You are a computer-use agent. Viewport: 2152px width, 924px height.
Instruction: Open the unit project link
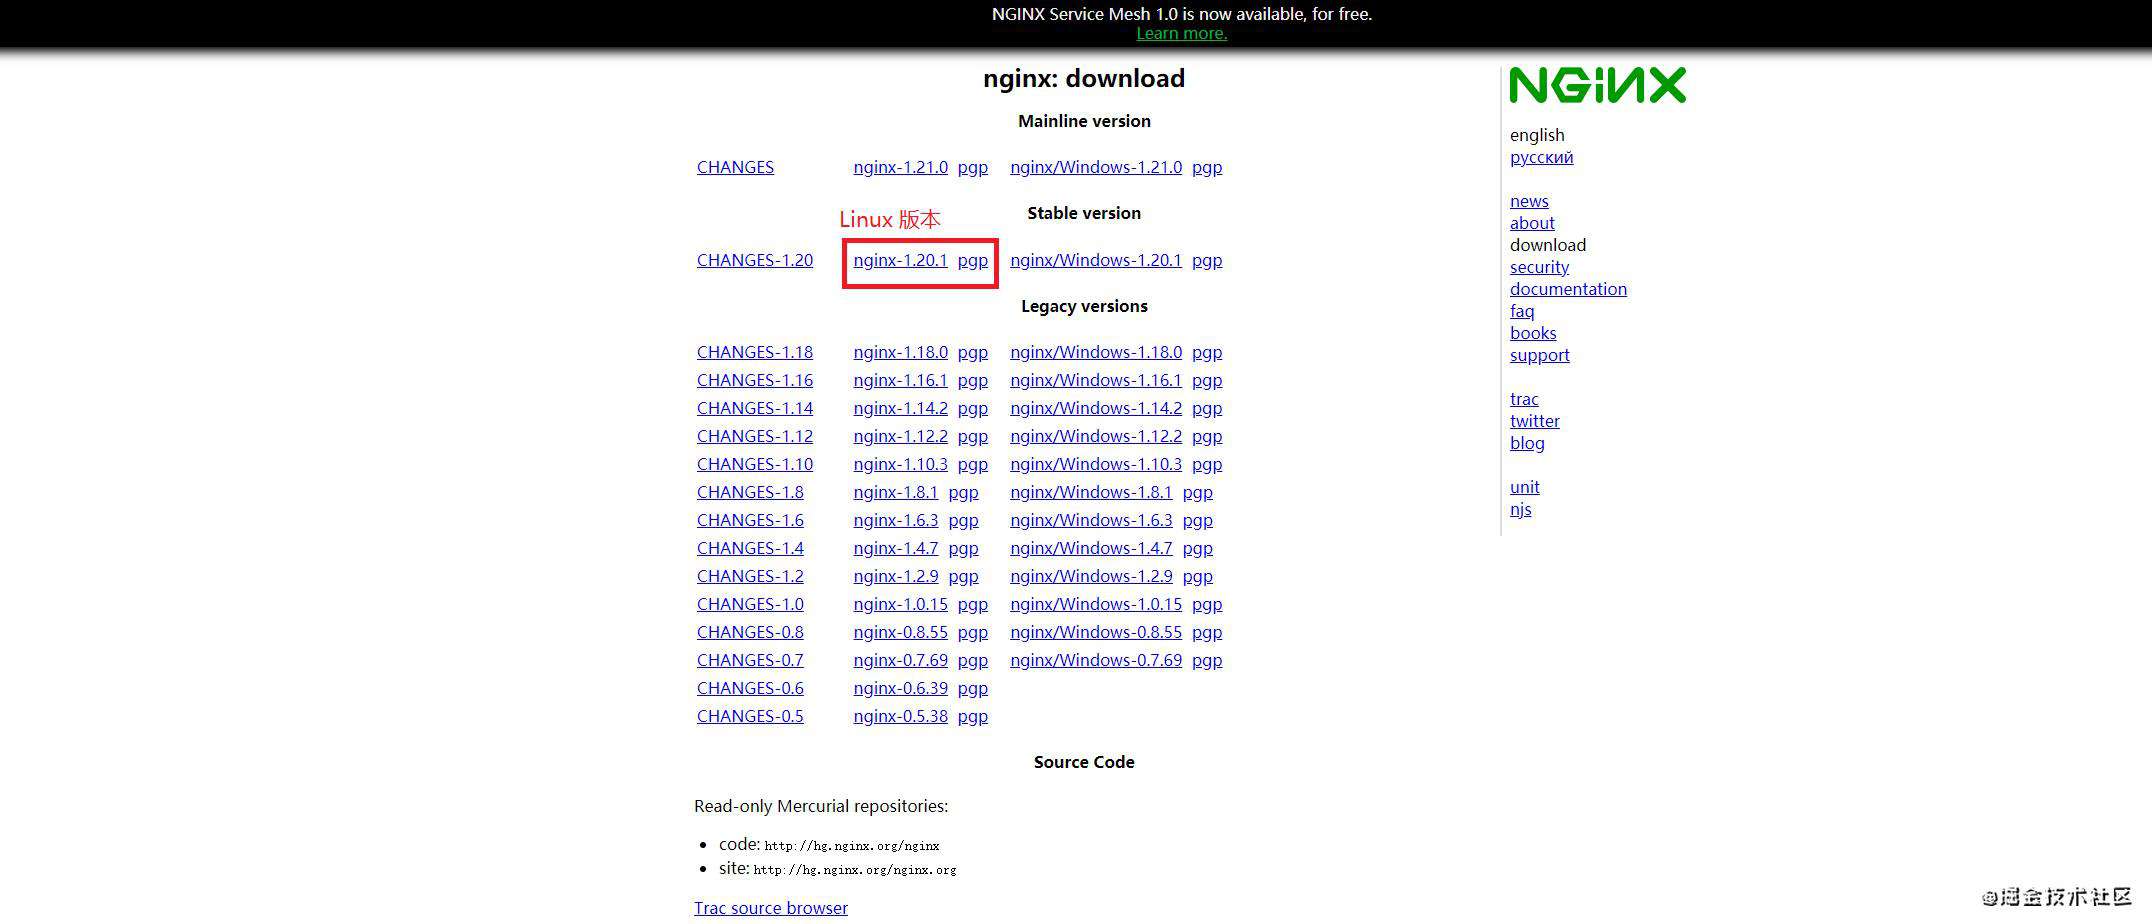pos(1525,487)
